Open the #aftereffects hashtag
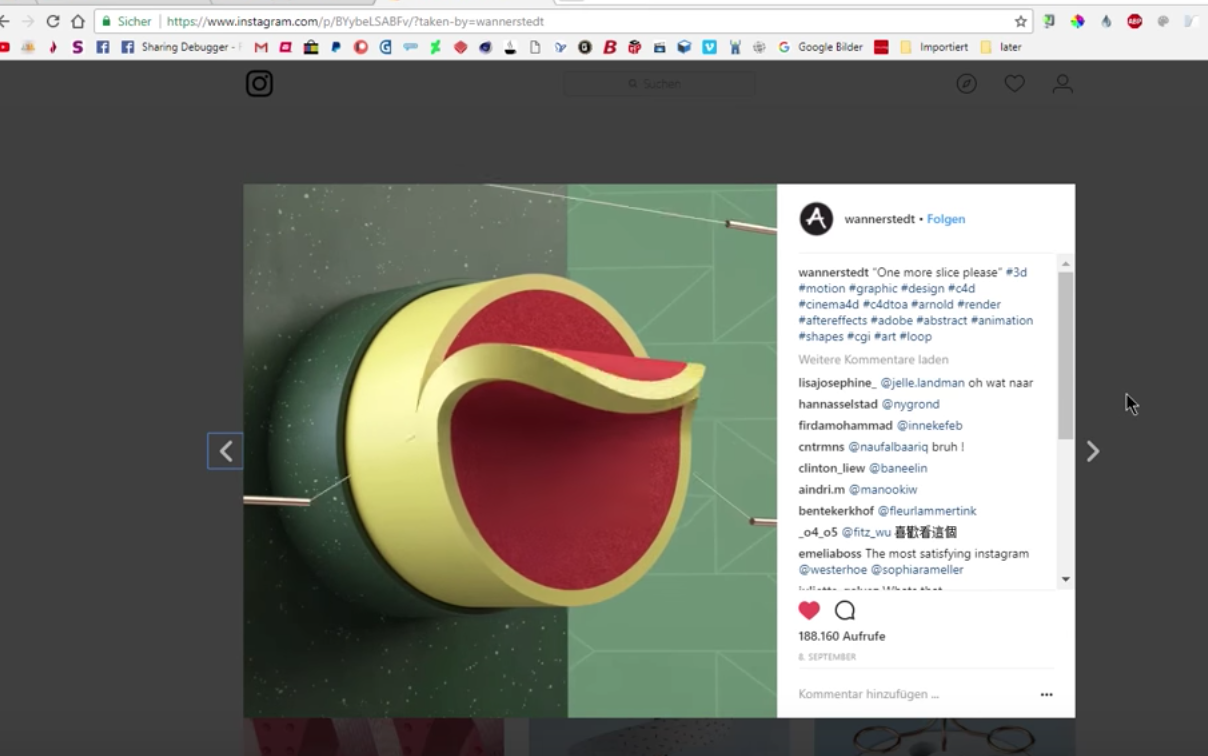The height and width of the screenshot is (756, 1208). pyautogui.click(x=832, y=321)
